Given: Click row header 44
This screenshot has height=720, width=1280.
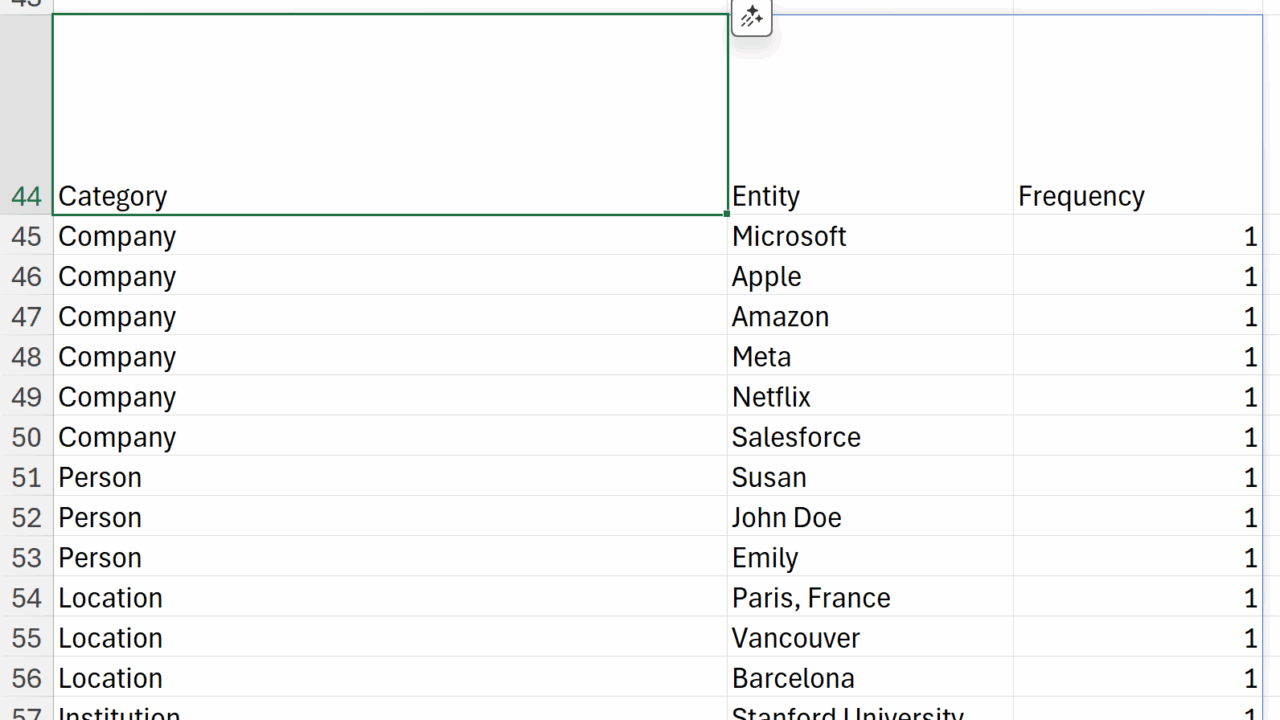Looking at the screenshot, I should [26, 196].
